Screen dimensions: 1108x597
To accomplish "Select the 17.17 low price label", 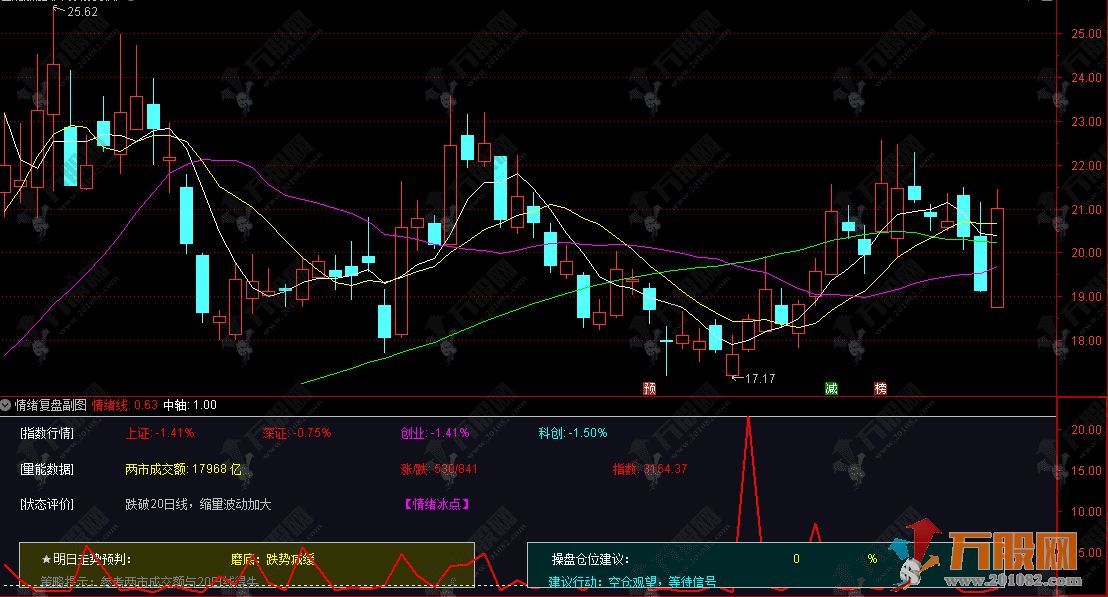I will click(x=760, y=378).
